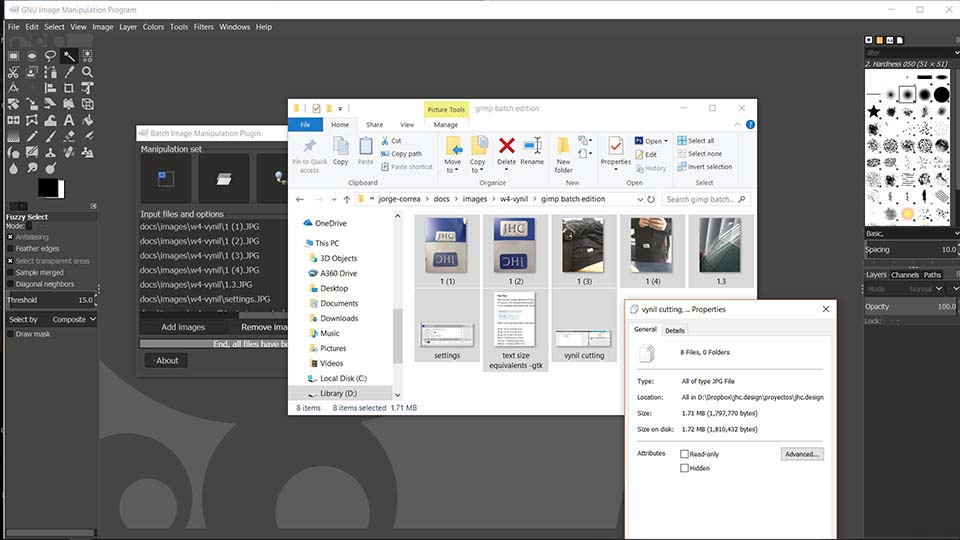Click the refresh icon beside address bar
960x540 pixels.
tap(651, 199)
